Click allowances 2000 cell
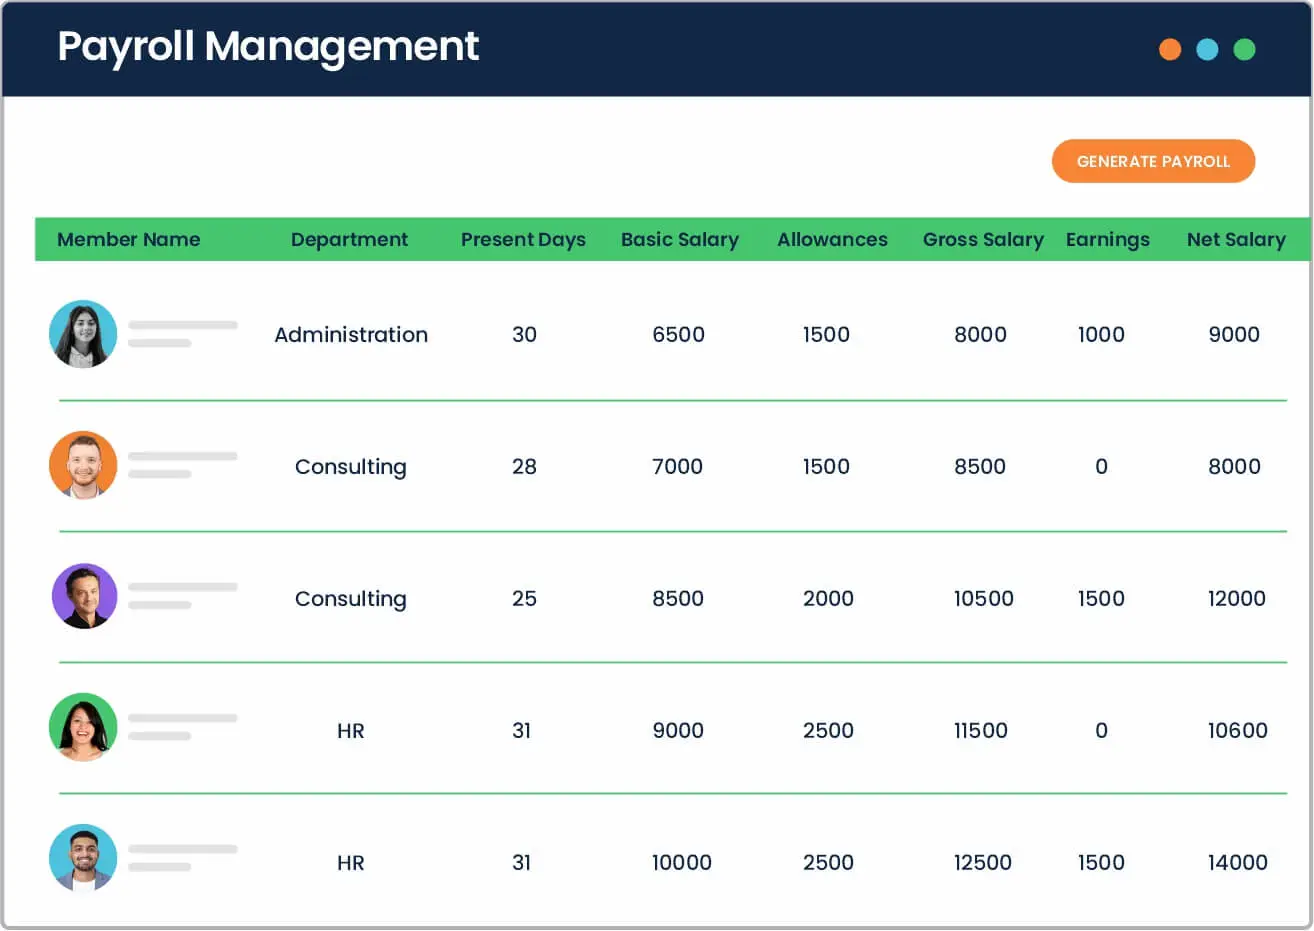The image size is (1314, 931). coord(828,599)
